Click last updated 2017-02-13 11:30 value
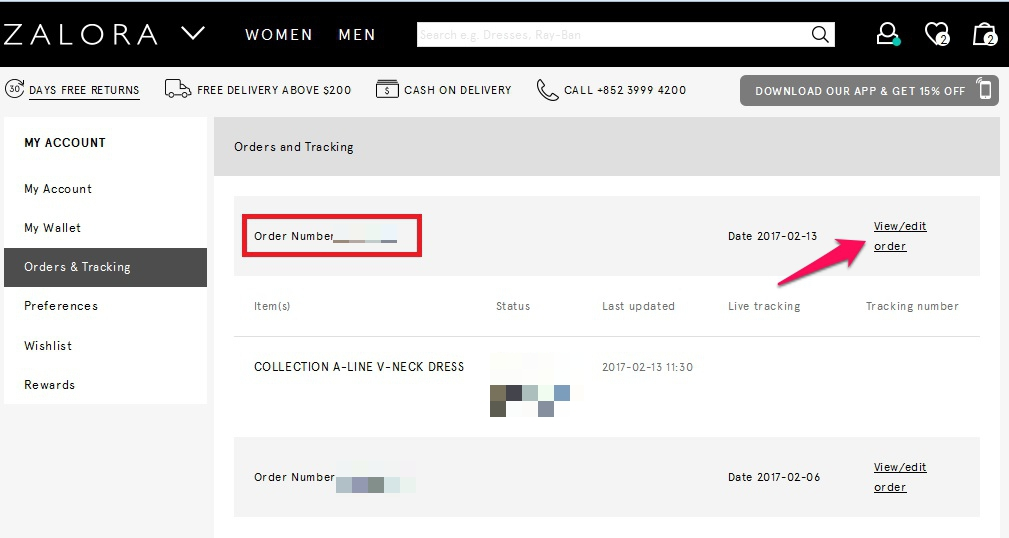Viewport: 1009px width, 538px height. tap(647, 367)
